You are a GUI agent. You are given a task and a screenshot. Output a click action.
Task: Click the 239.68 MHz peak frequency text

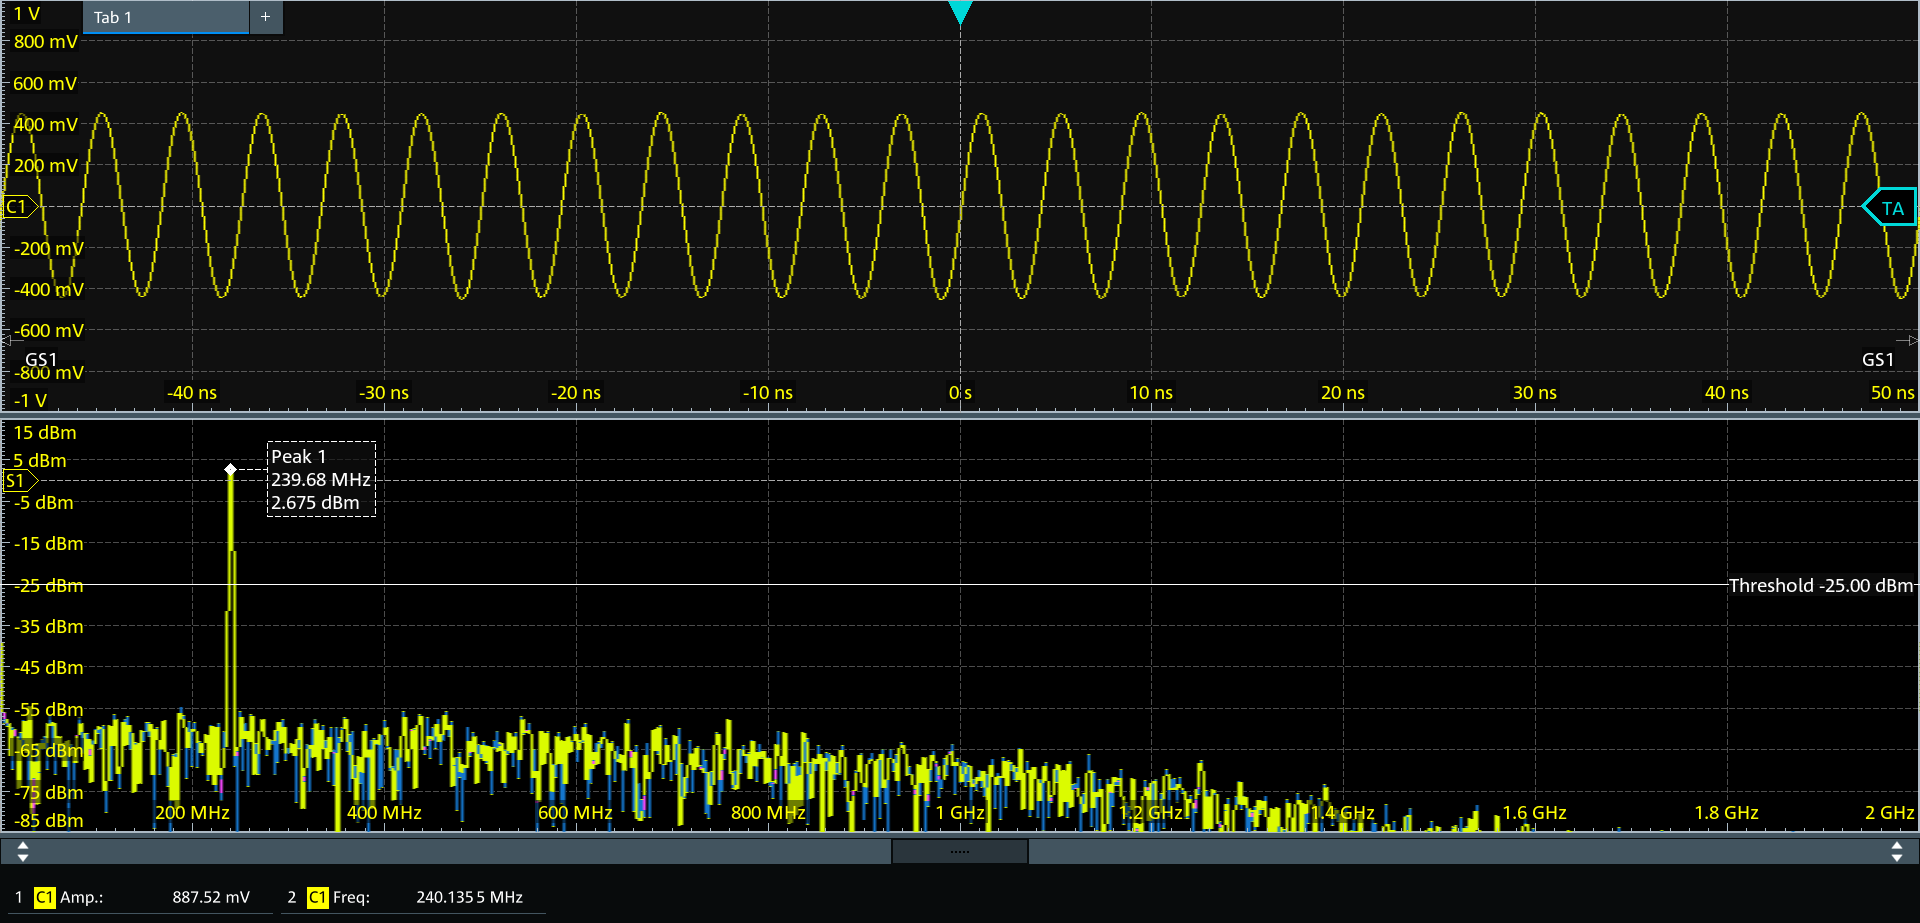point(321,480)
